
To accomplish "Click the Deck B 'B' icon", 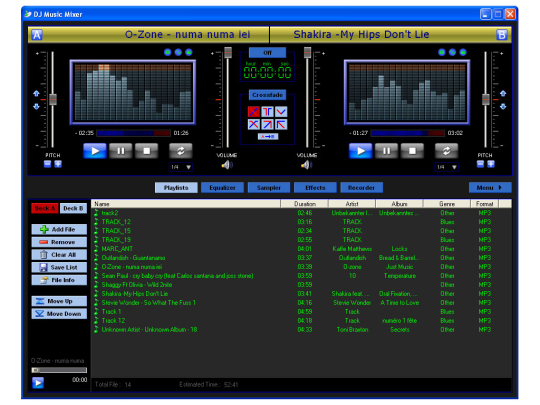I will click(502, 35).
